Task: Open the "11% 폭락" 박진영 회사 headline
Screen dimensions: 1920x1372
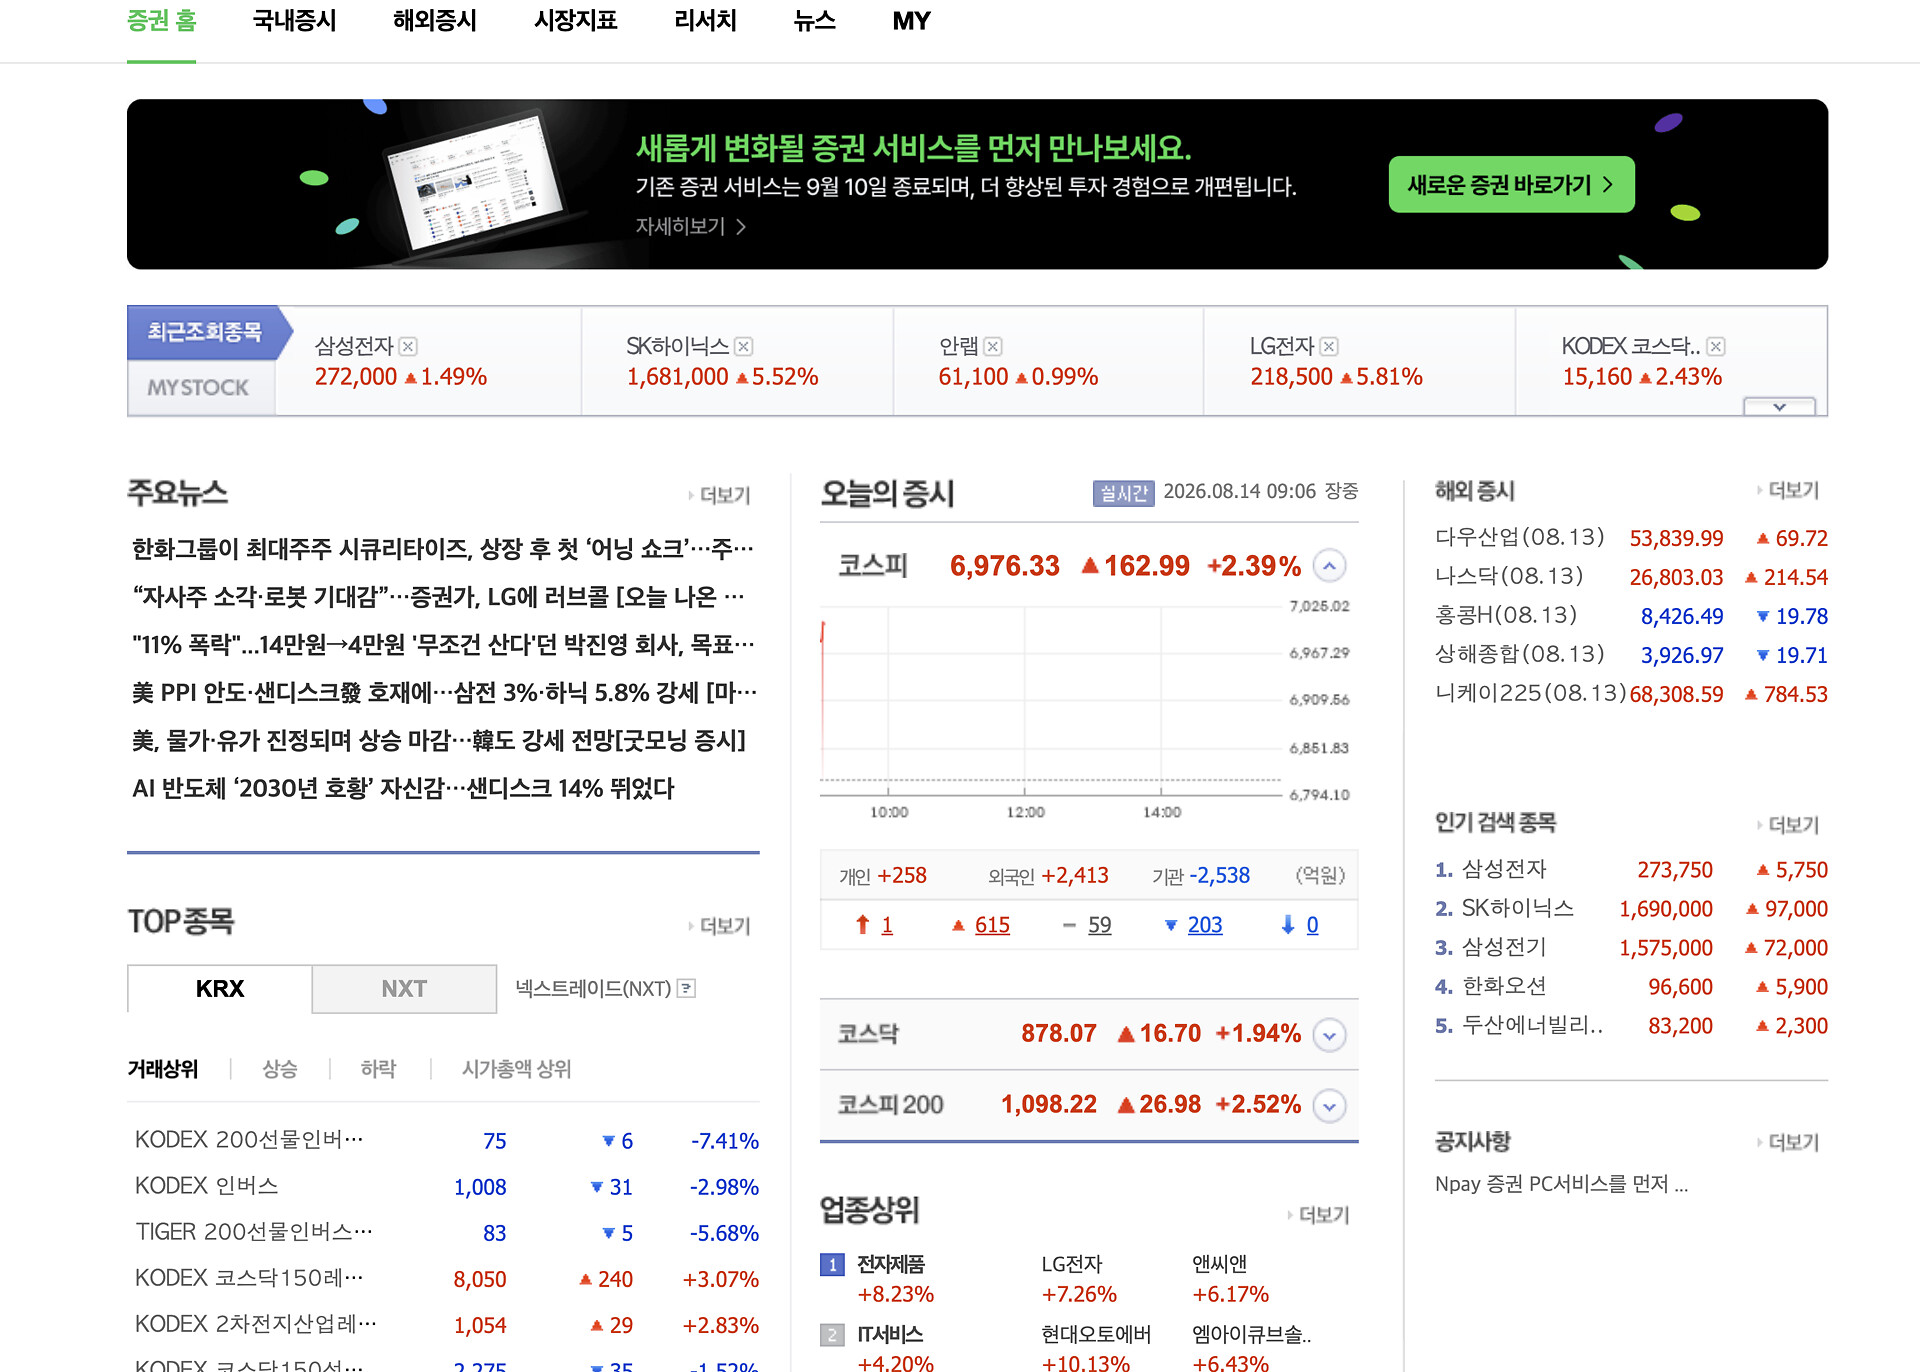Action: [x=443, y=645]
